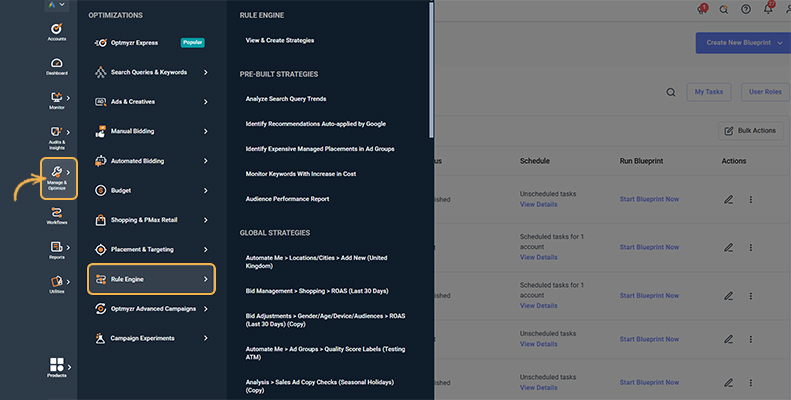The image size is (791, 400).
Task: Click the Rule Engine menu scrollbar
Action: (431, 70)
